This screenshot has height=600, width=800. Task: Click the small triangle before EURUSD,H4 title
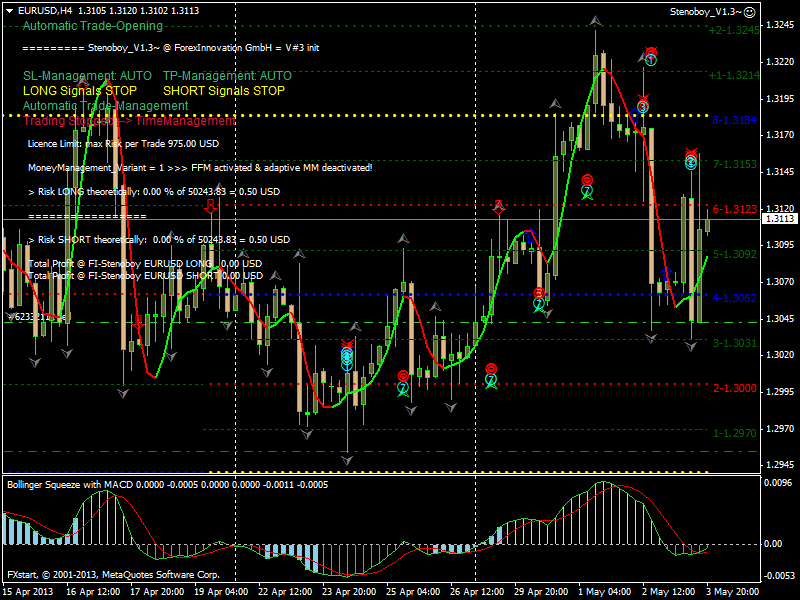tap(9, 10)
